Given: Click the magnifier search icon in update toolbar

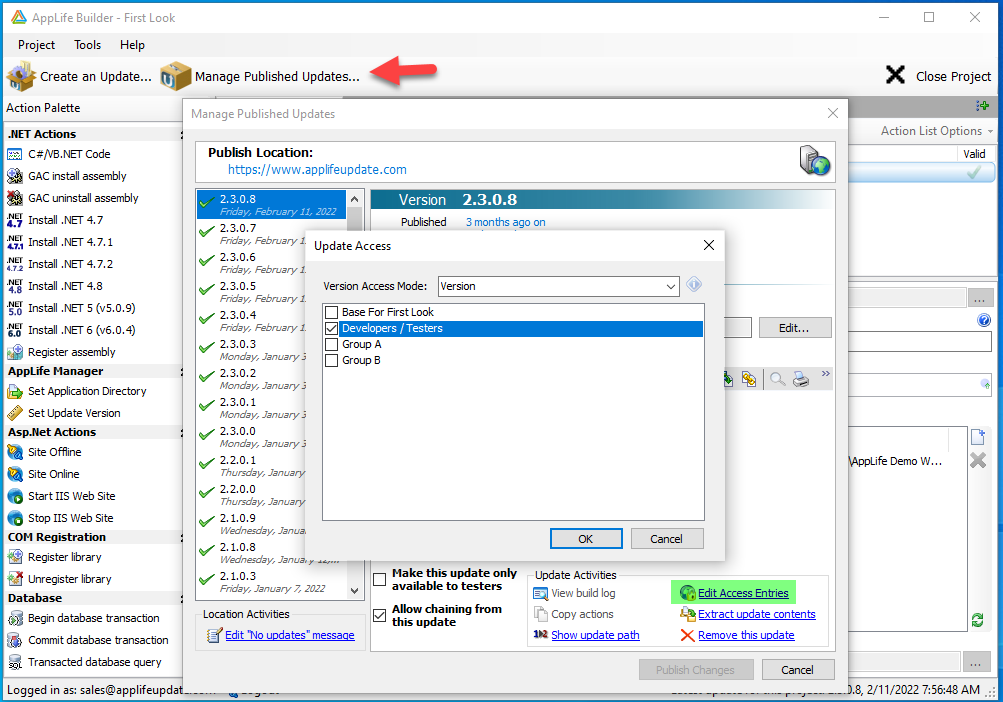Looking at the screenshot, I should click(x=777, y=379).
